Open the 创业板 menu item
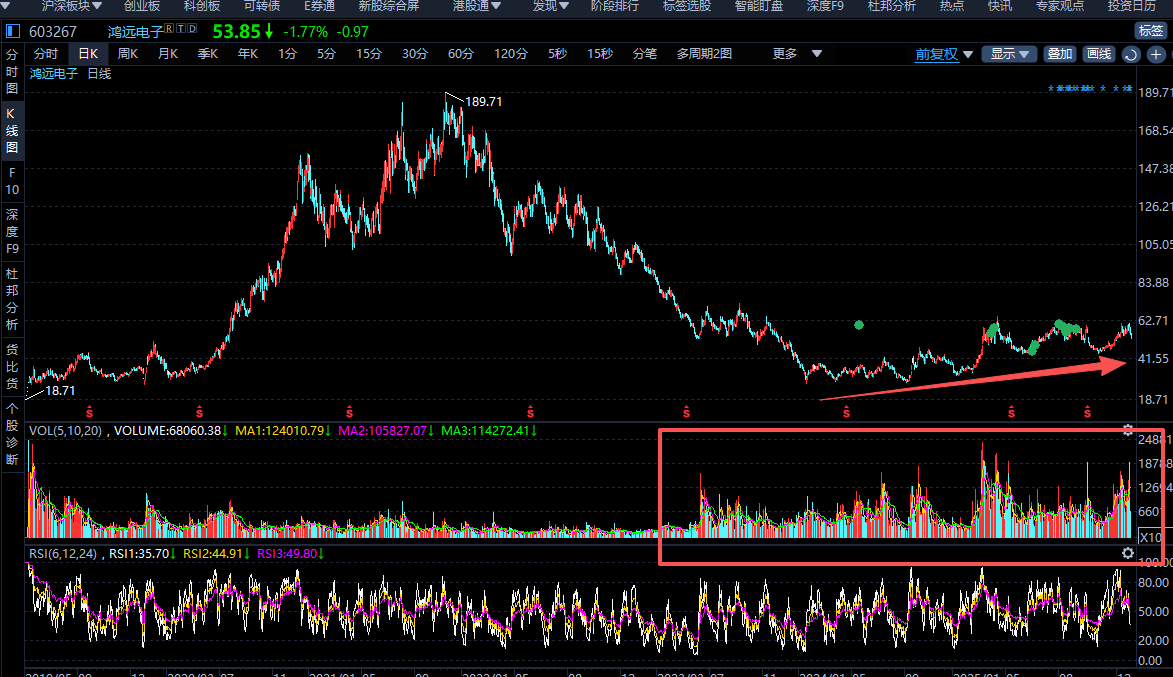The width and height of the screenshot is (1173, 677). [142, 6]
